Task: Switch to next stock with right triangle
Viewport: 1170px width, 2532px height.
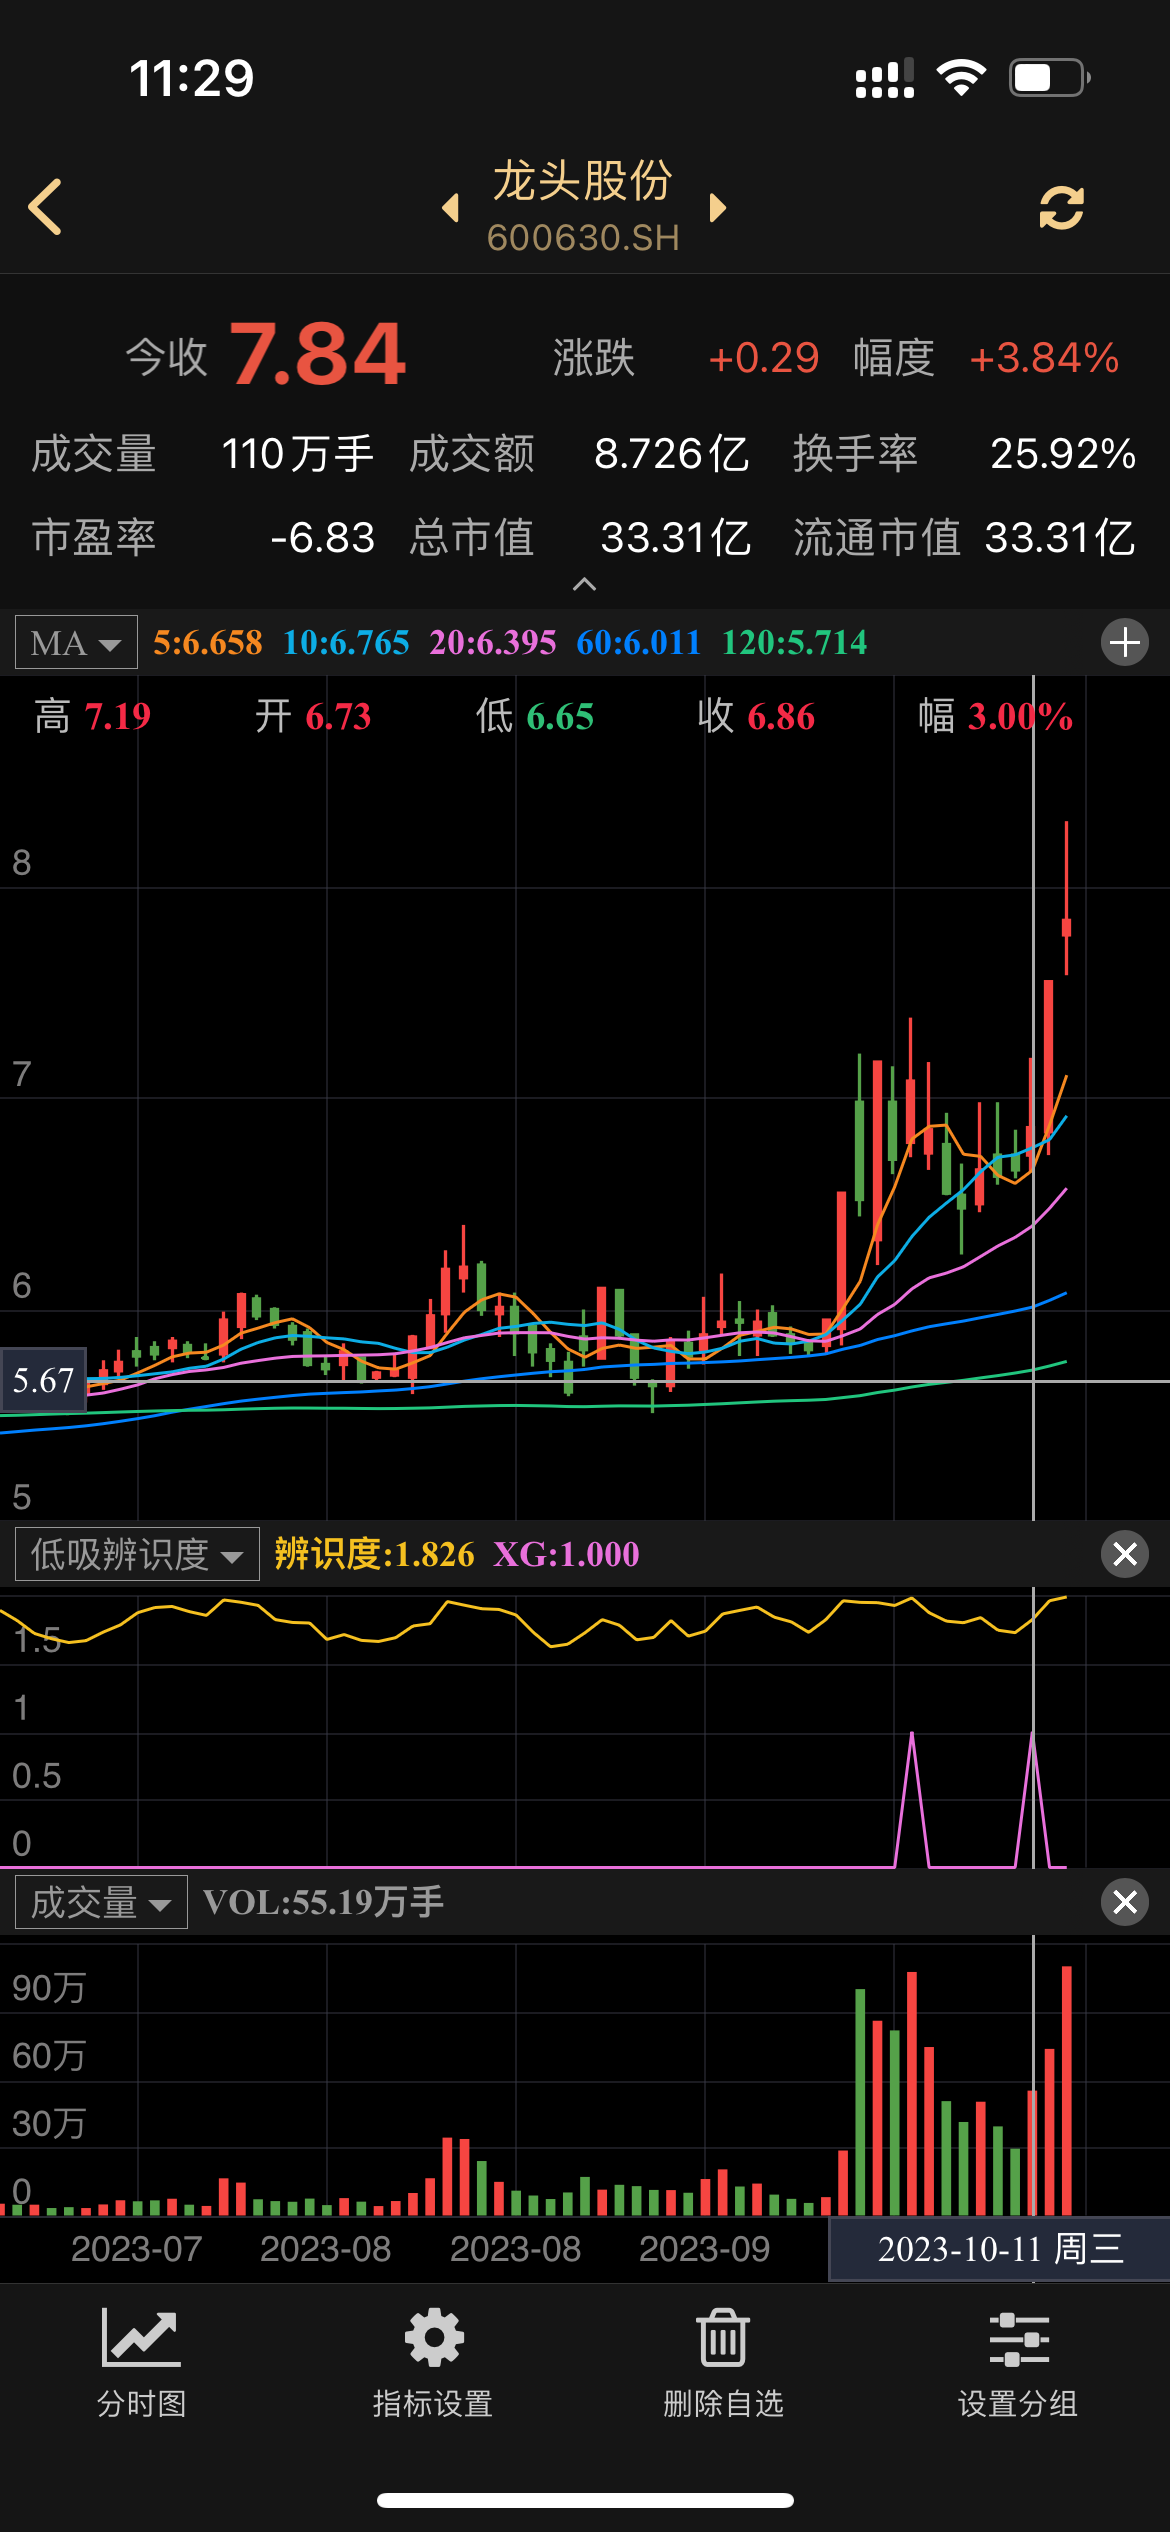Action: [x=716, y=208]
